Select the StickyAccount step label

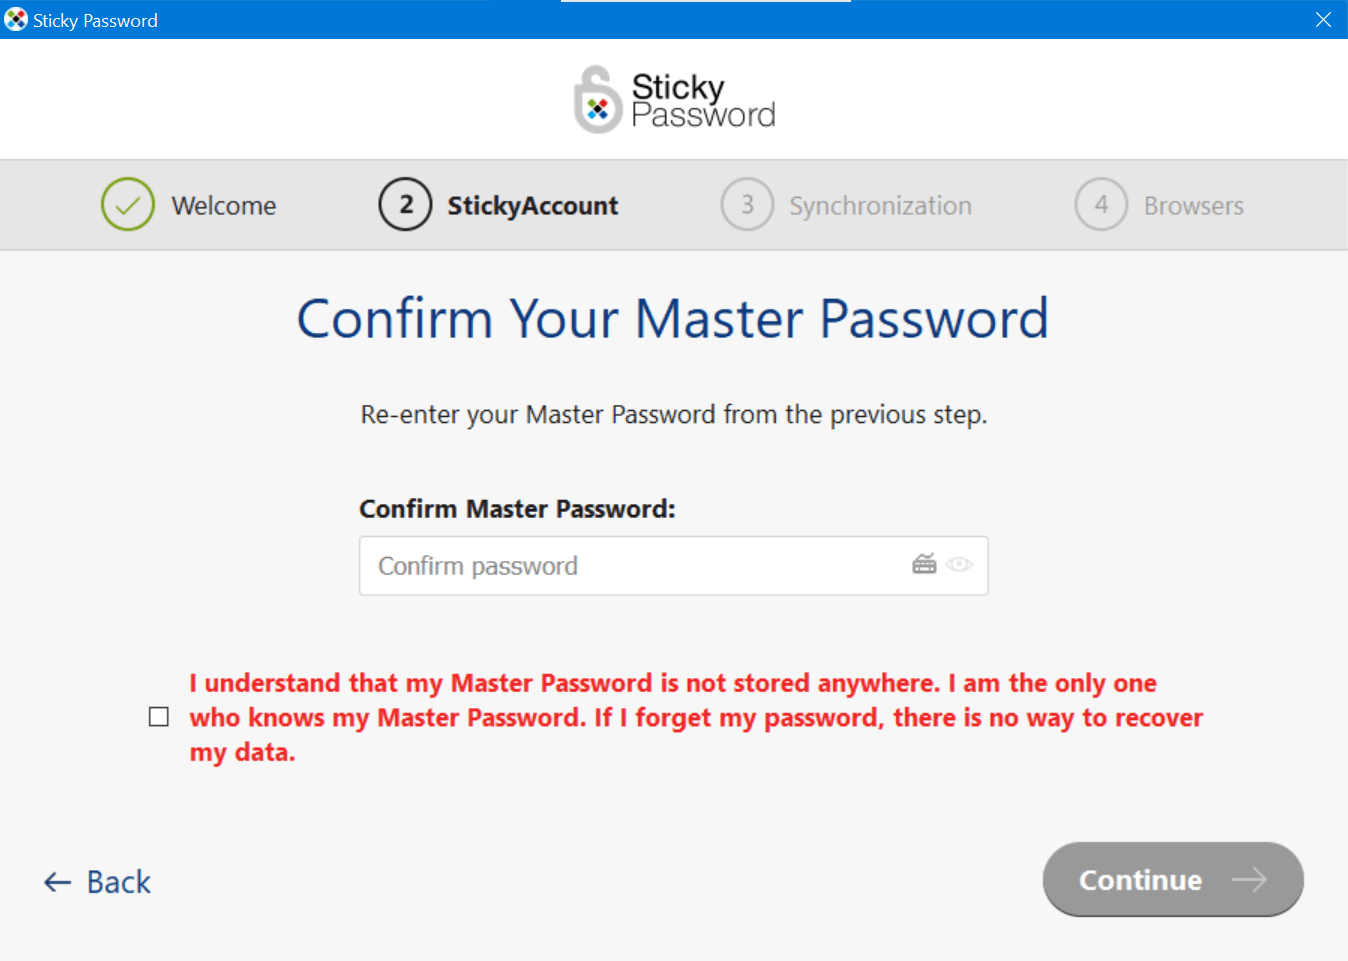(532, 206)
